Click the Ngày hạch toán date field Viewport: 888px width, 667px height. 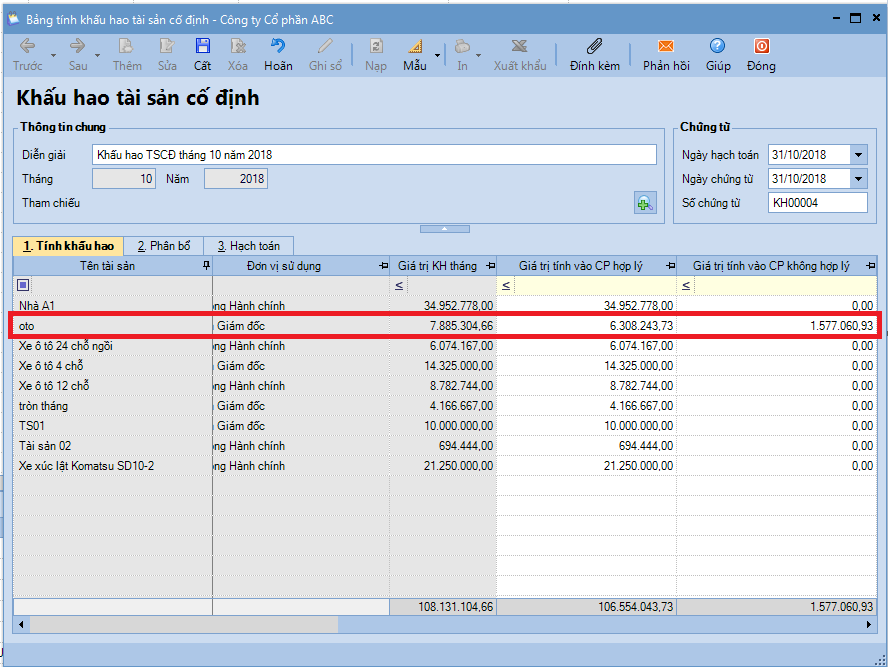(809, 155)
